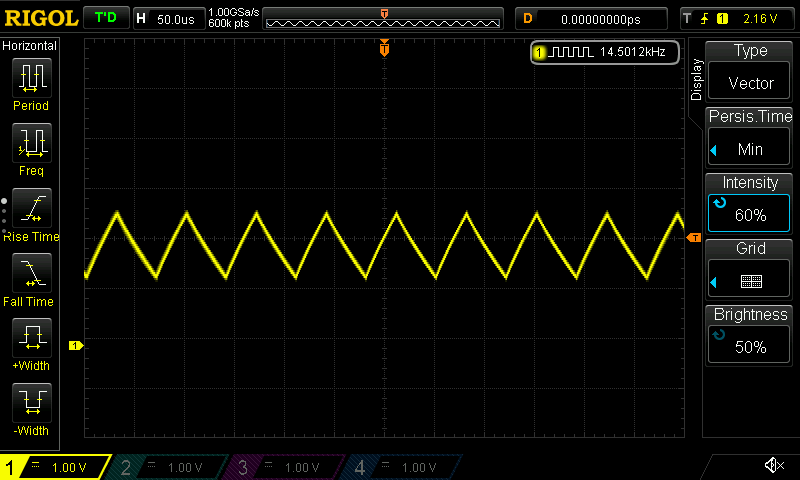800x480 pixels.
Task: Click the RIGOL logo
Action: pos(41,18)
